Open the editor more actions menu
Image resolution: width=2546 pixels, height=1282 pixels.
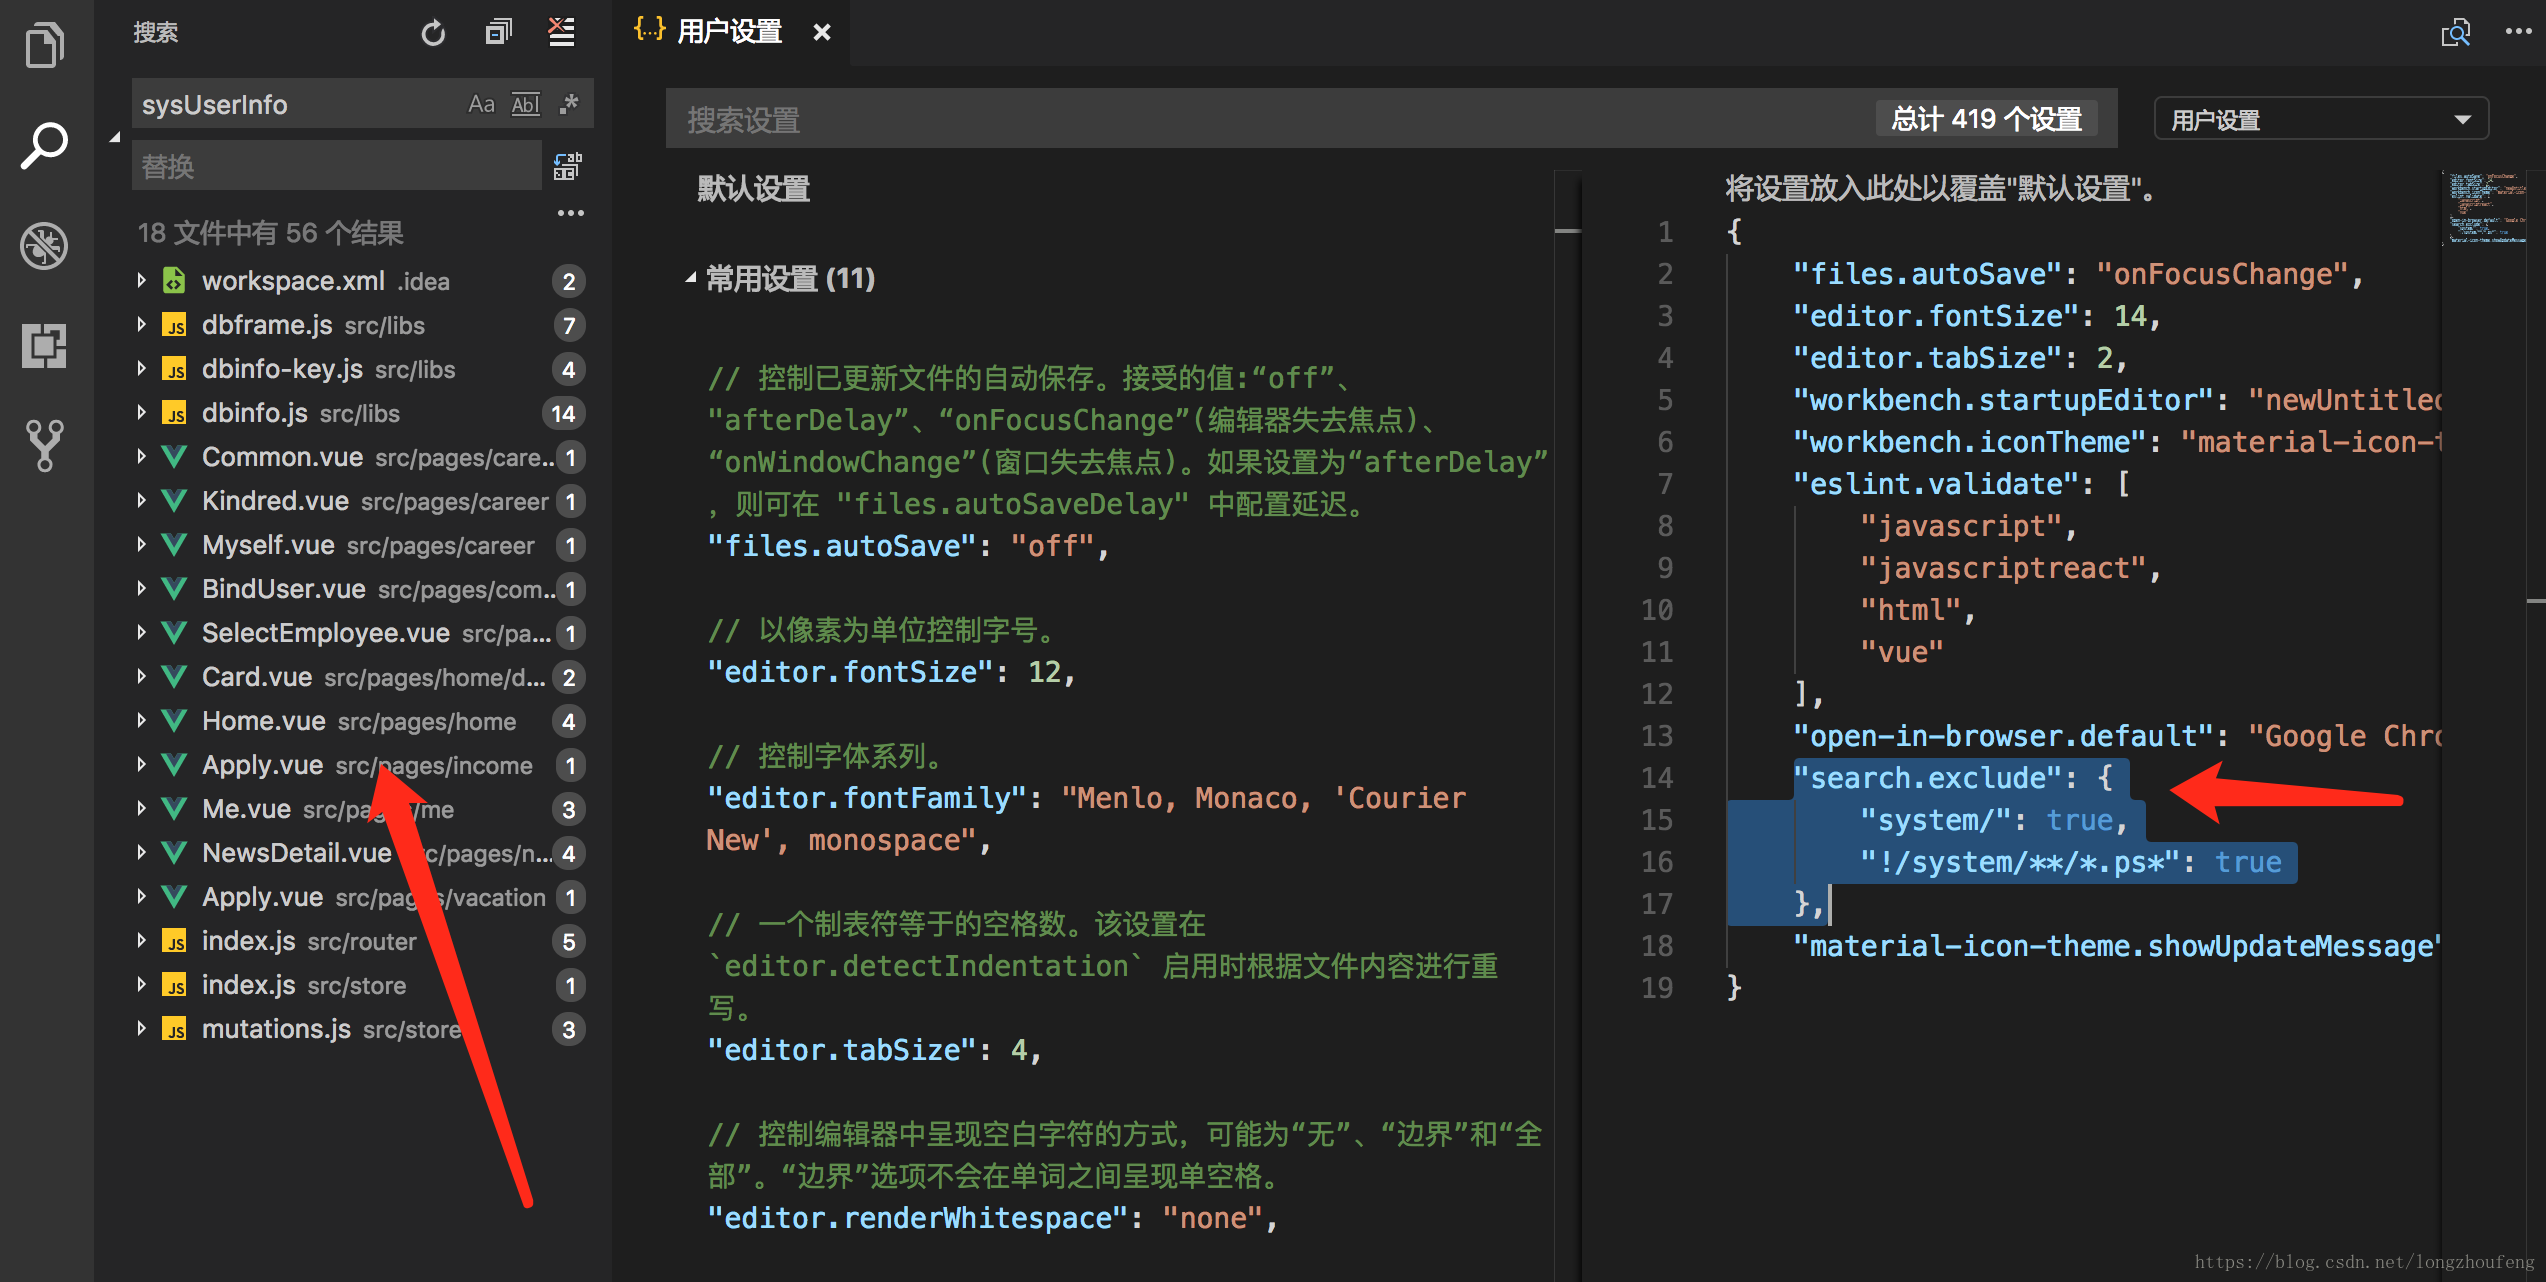[2518, 32]
